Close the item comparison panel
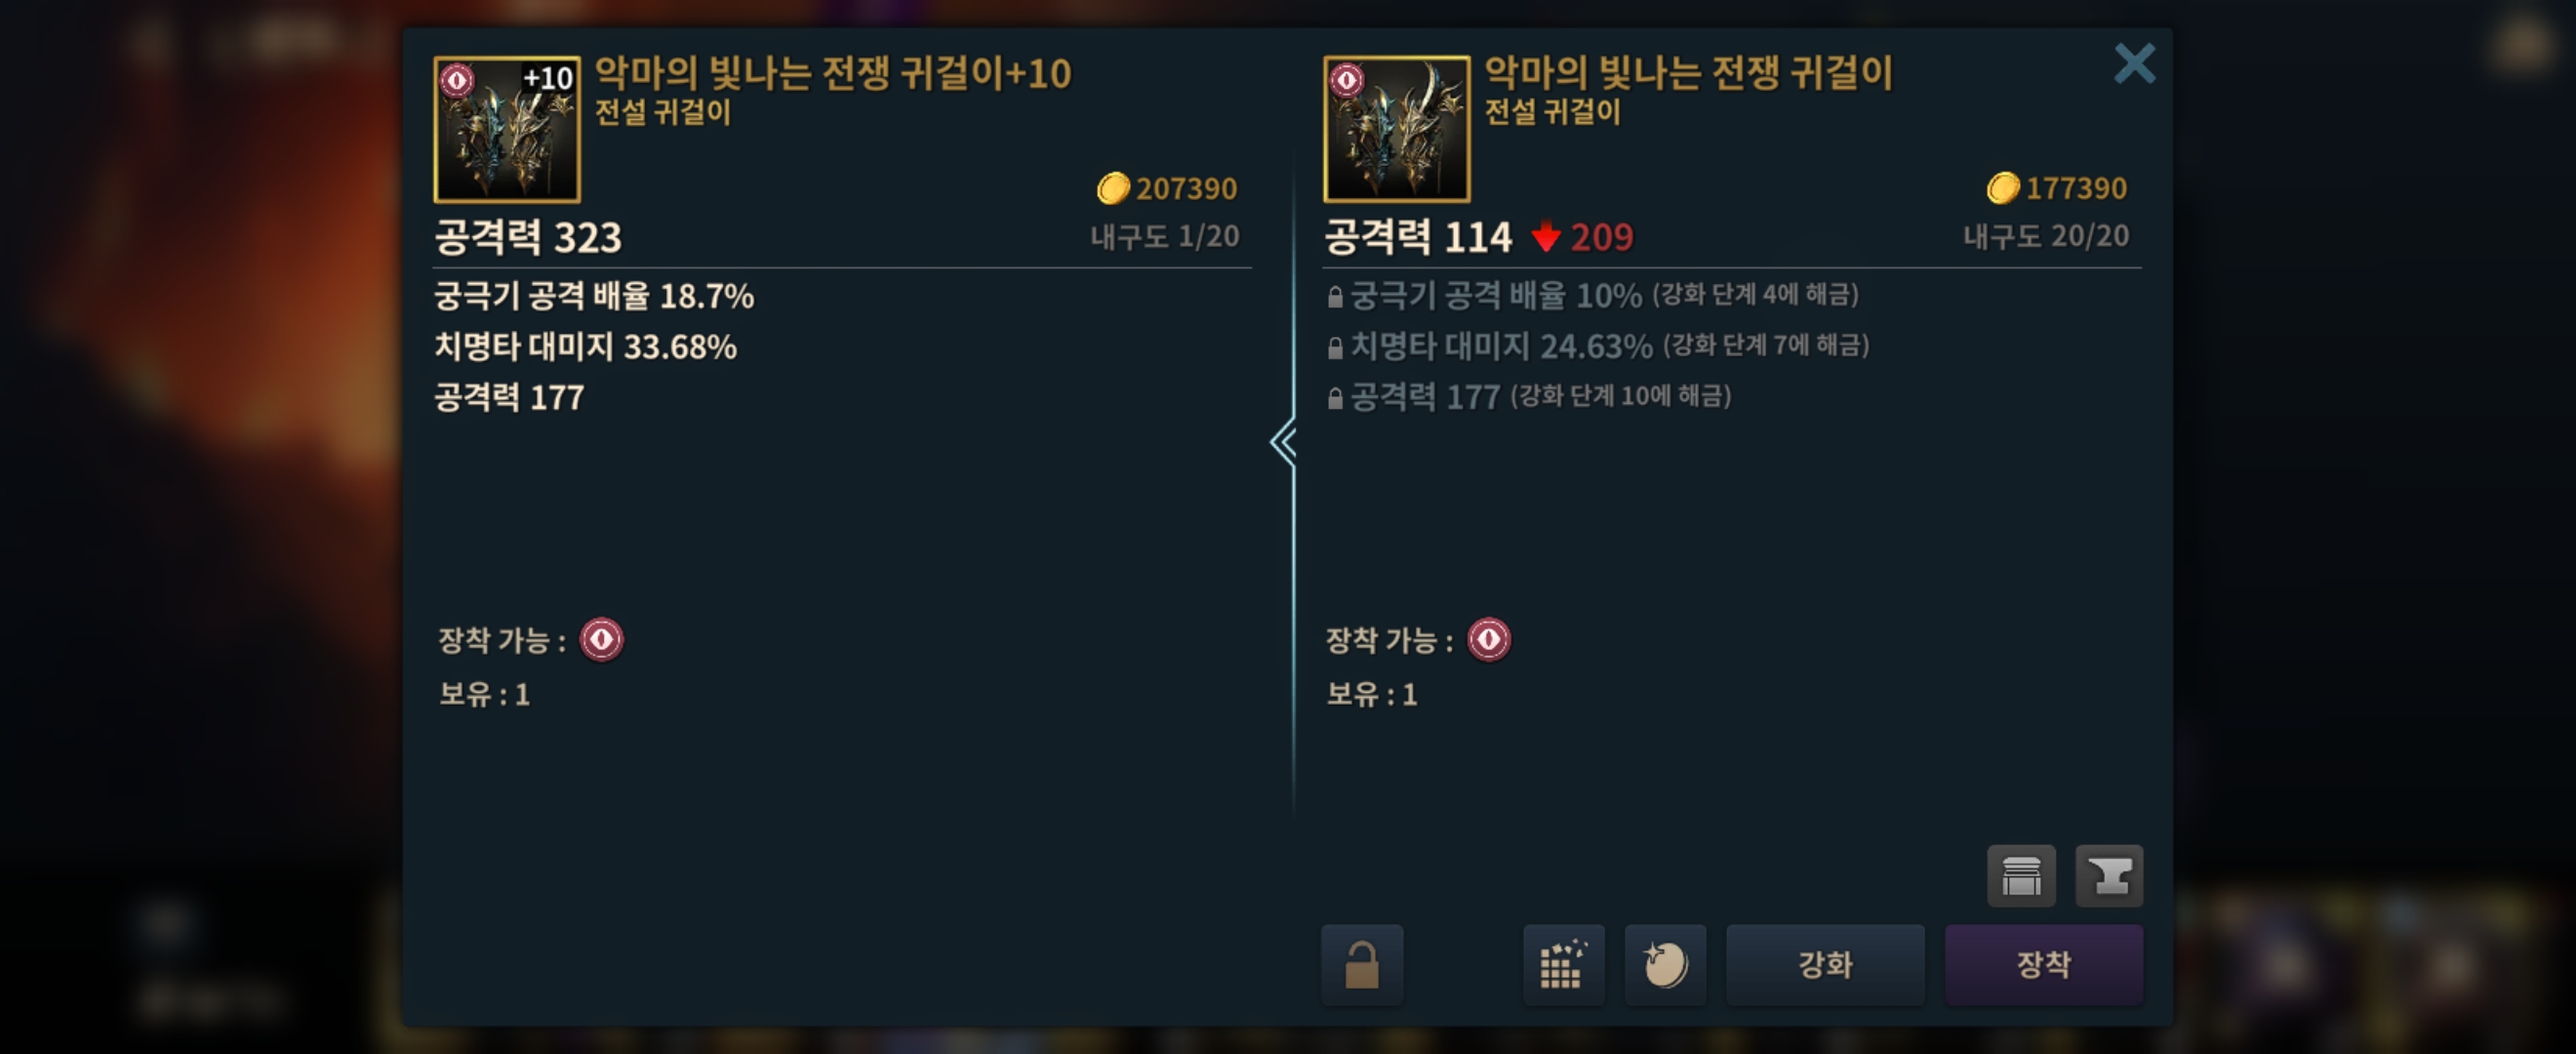 point(2134,64)
